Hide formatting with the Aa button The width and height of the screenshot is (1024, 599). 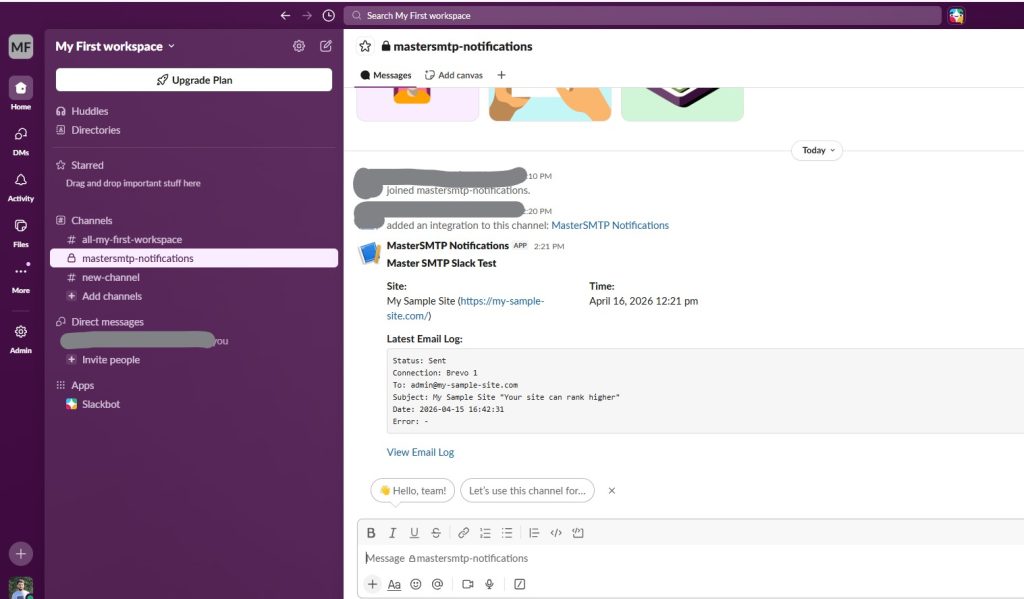click(394, 584)
